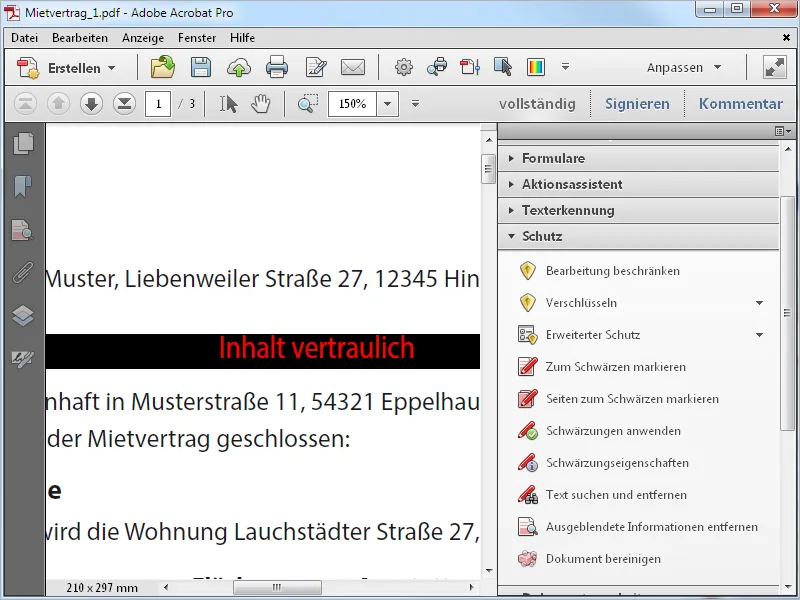Switch to the Kommentar pane
This screenshot has height=600, width=800.
point(740,104)
